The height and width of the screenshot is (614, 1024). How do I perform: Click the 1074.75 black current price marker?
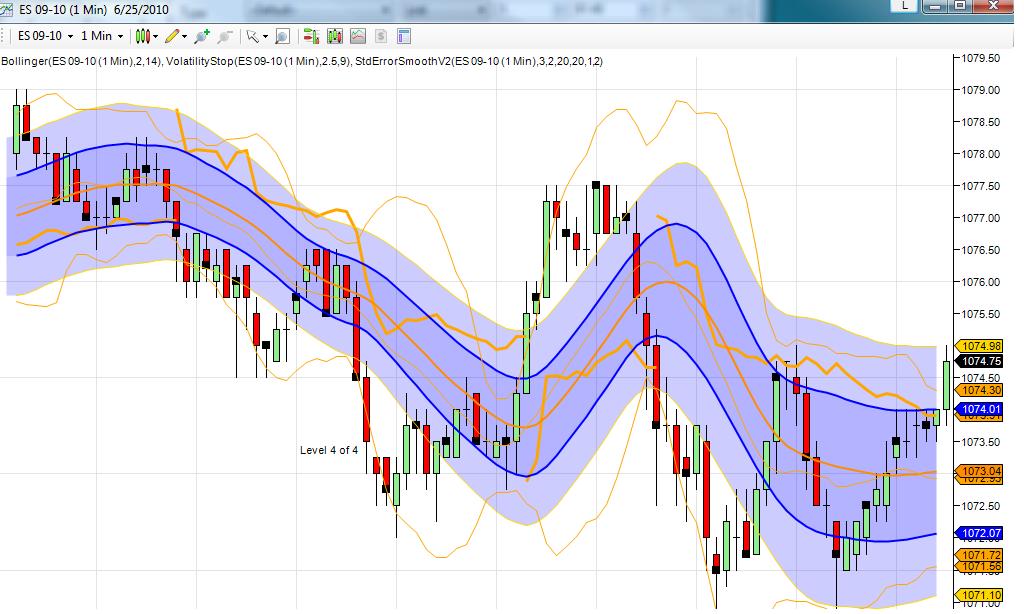click(978, 361)
